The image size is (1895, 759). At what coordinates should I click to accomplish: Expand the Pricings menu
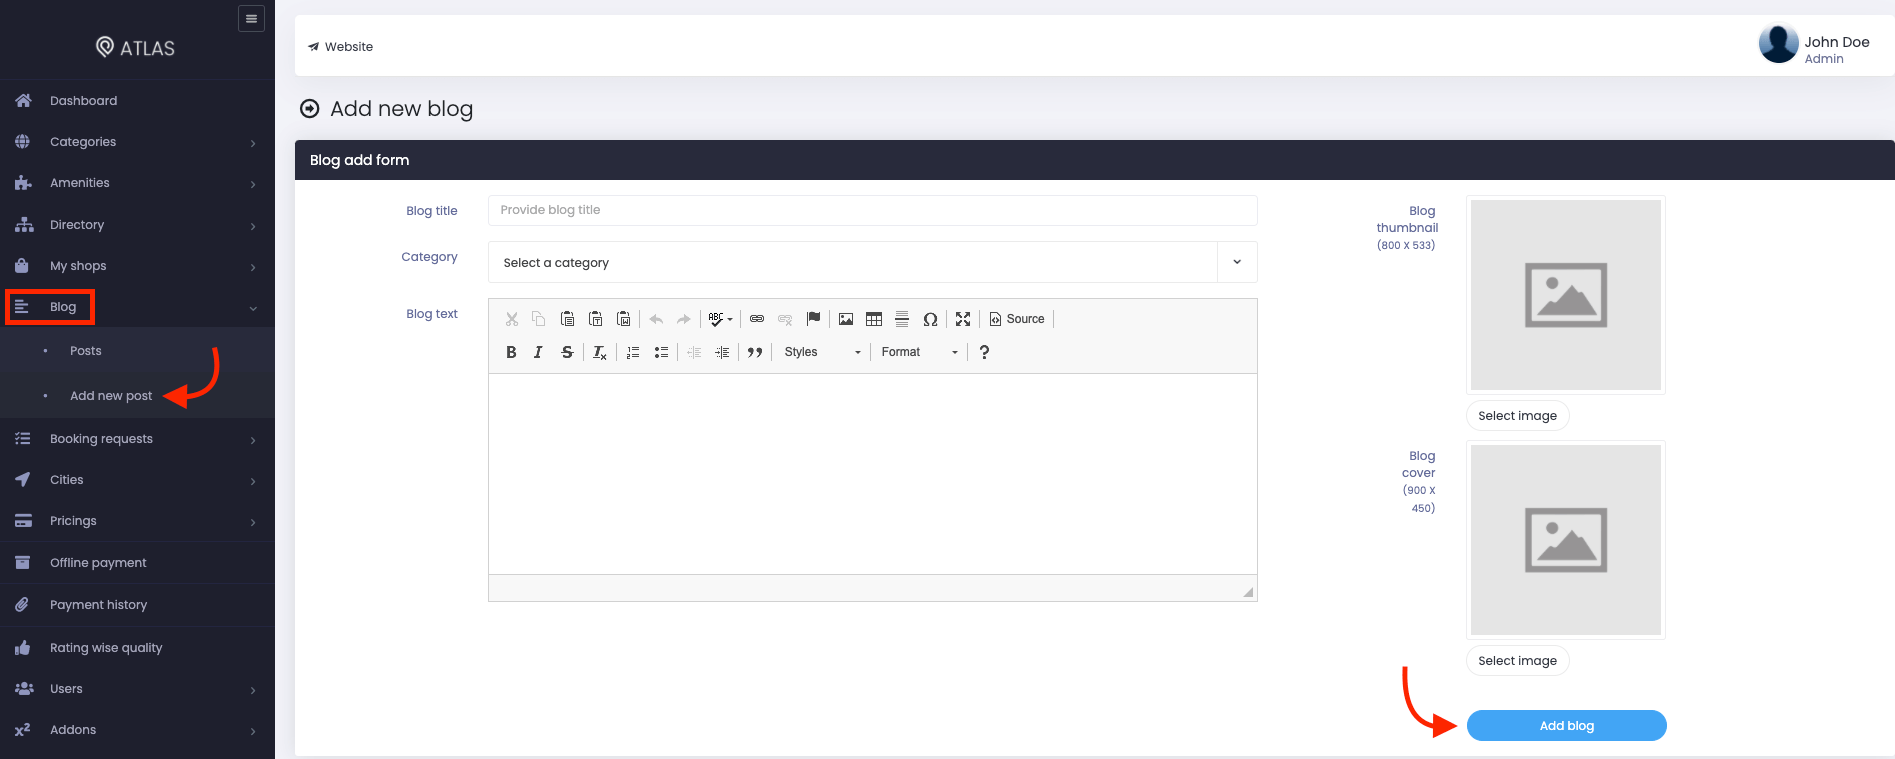(x=137, y=521)
